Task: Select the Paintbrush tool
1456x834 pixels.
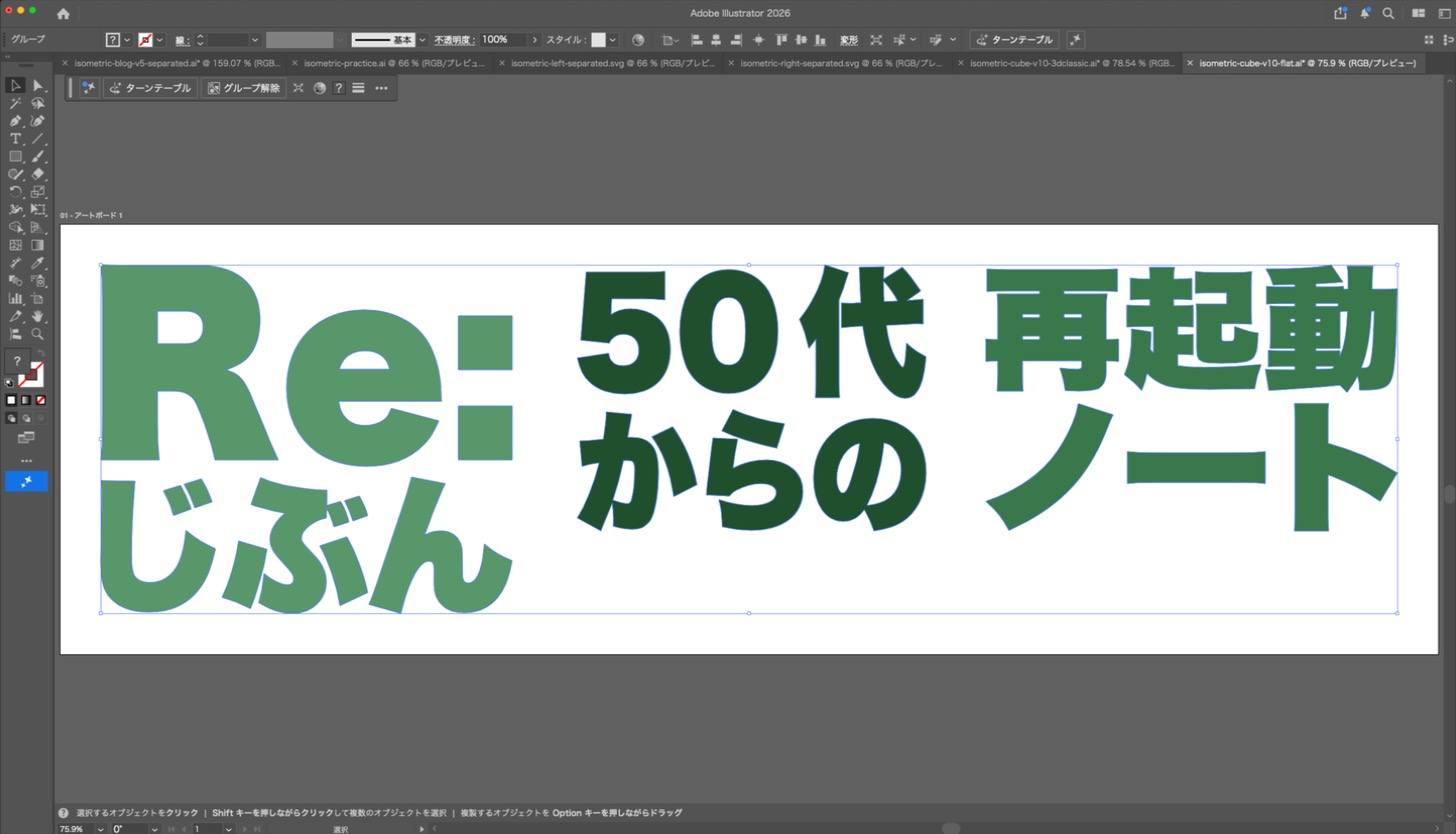Action: pos(38,157)
